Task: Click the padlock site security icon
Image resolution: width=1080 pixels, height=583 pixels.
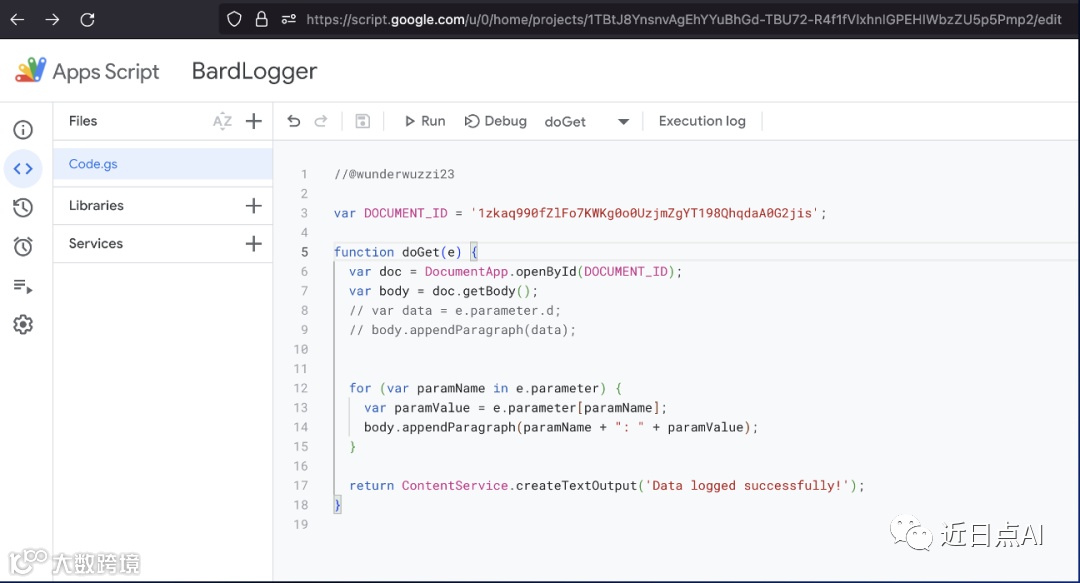Action: pos(262,19)
